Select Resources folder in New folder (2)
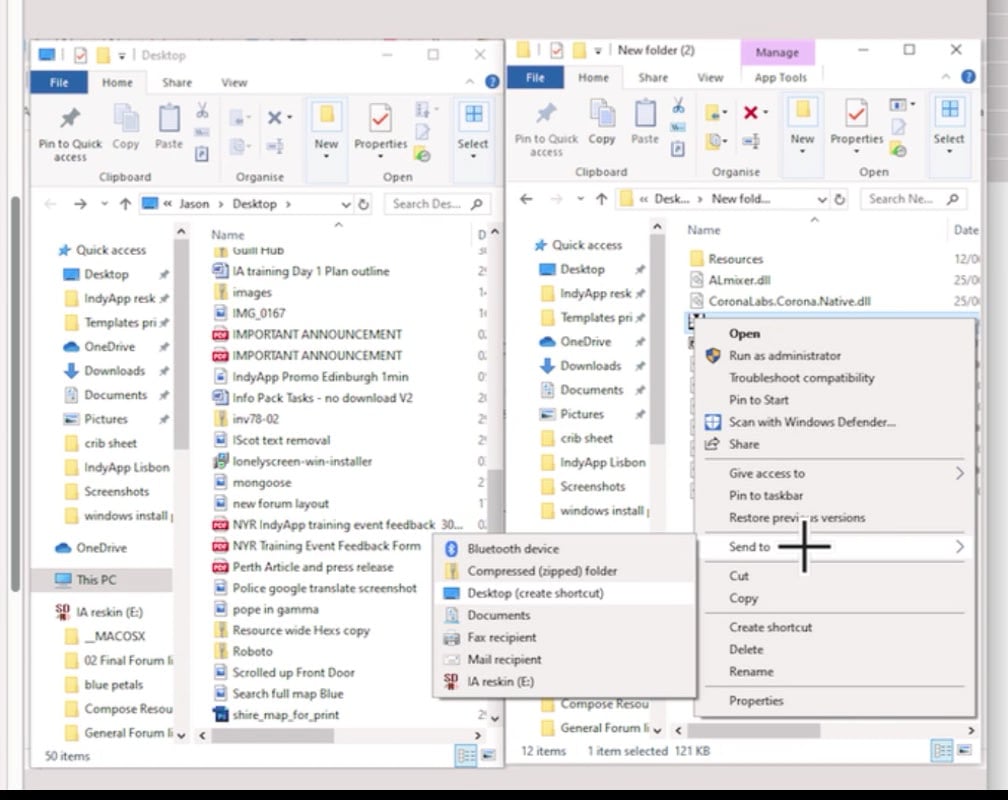 tap(735, 259)
